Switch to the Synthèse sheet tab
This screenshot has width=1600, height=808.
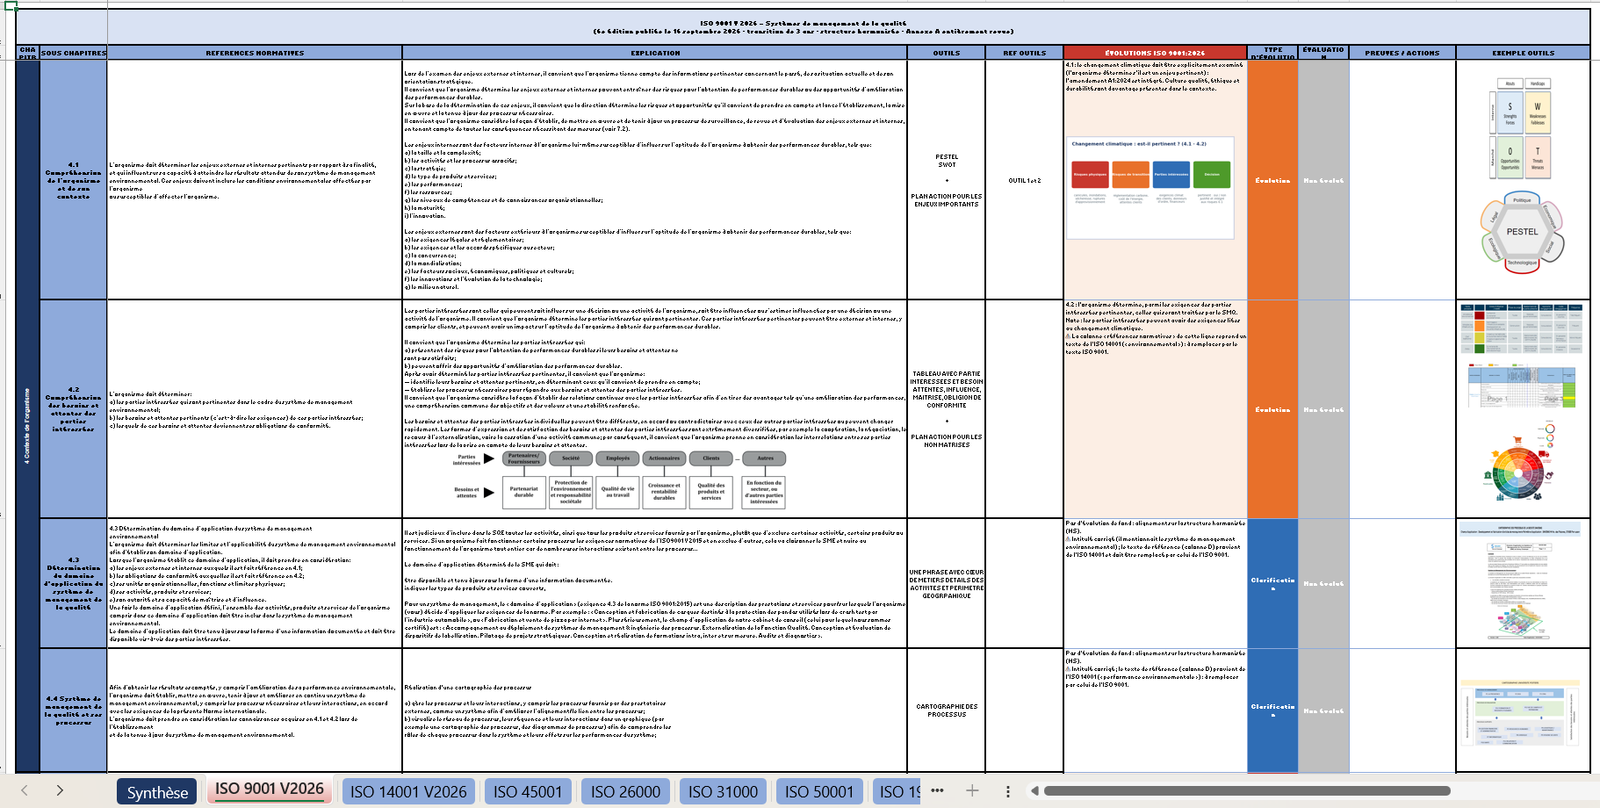pos(157,792)
